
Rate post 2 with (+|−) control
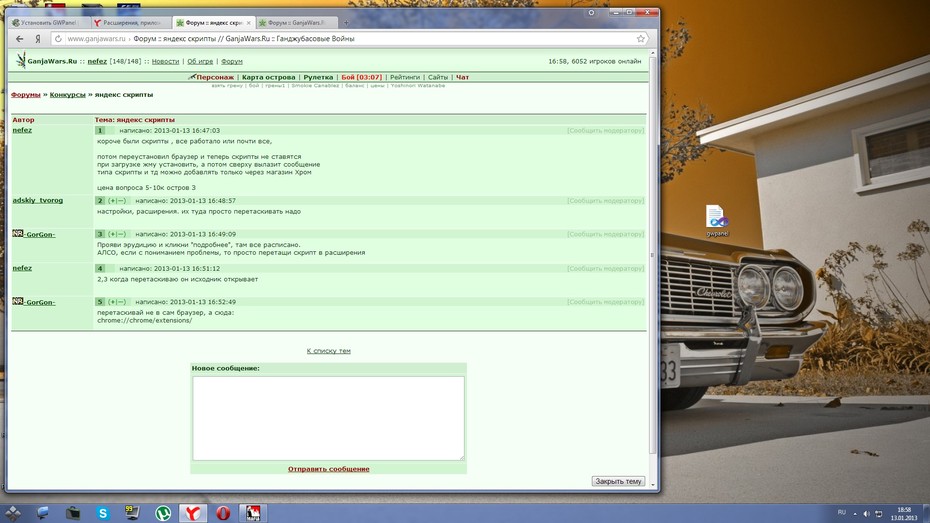[117, 200]
